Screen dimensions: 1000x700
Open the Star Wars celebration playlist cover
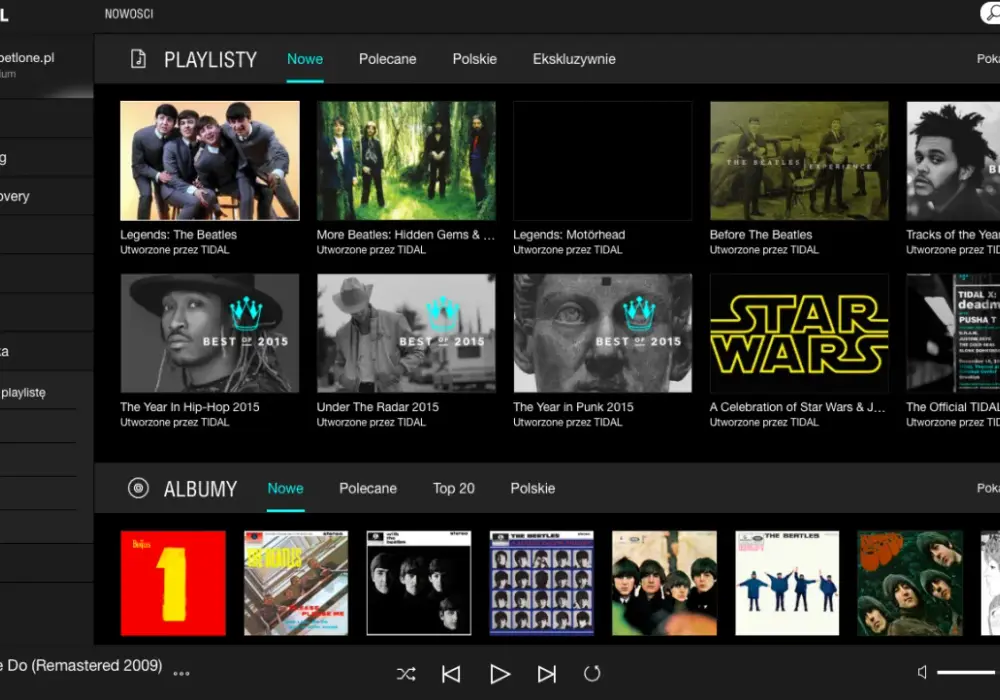click(x=799, y=333)
